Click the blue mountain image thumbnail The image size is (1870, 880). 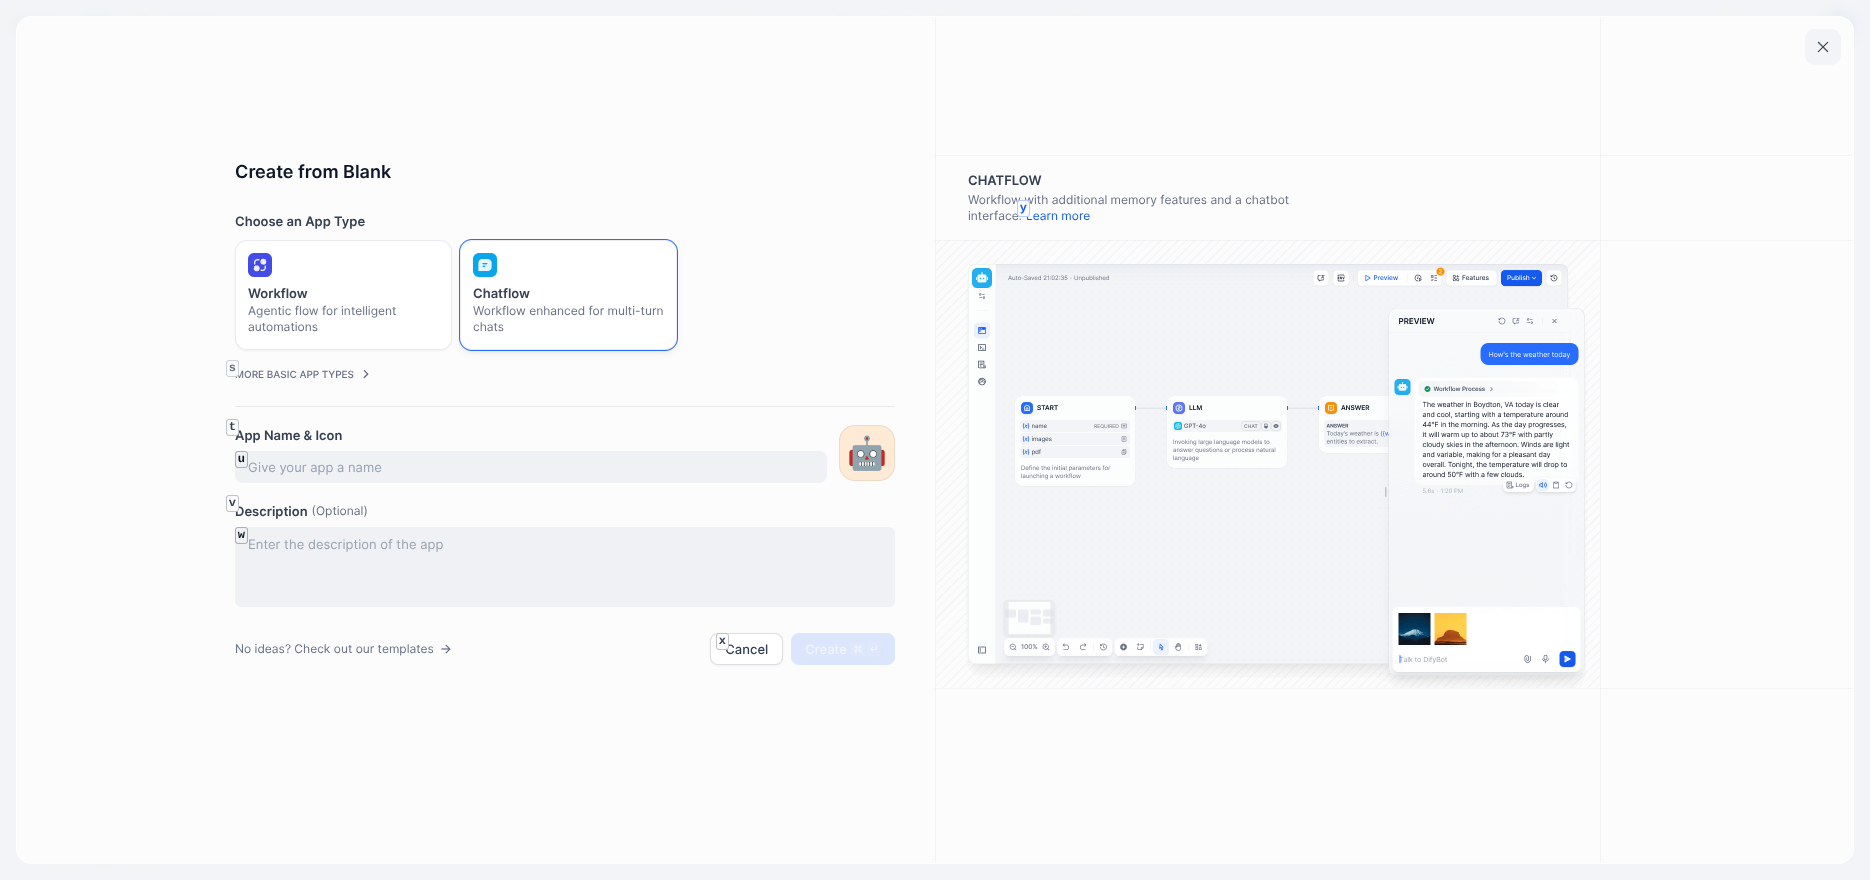click(1414, 629)
